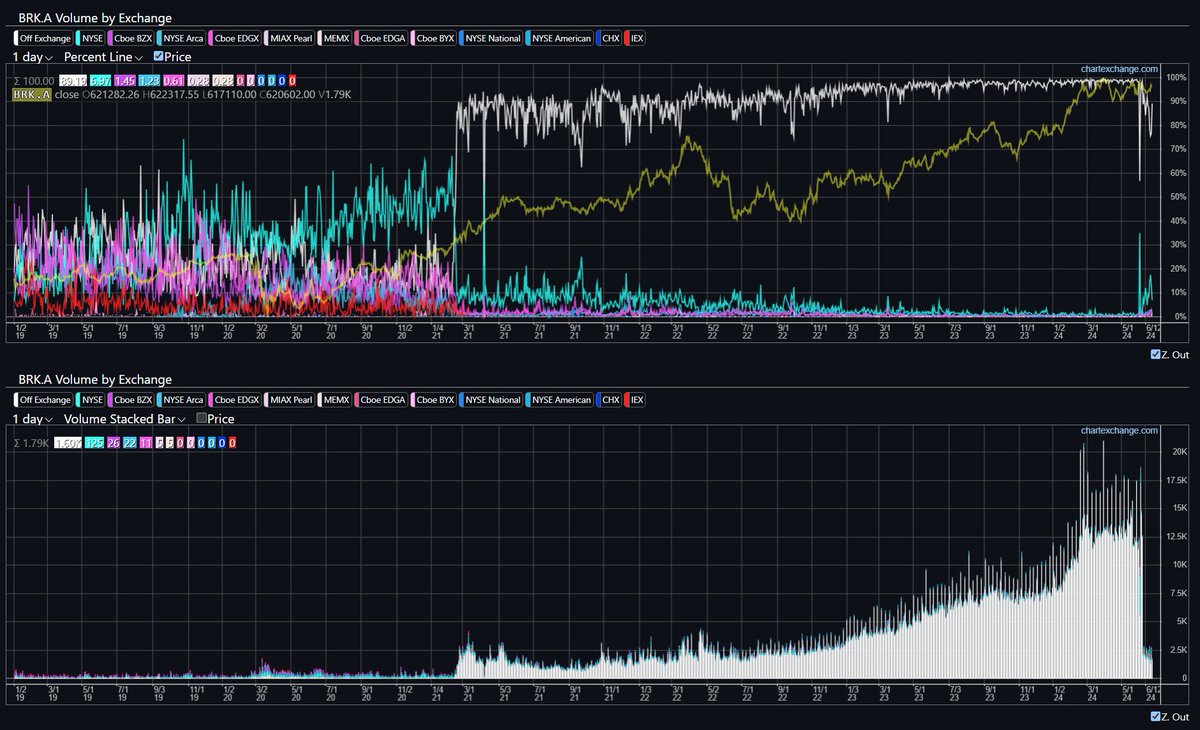The image size is (1200, 730).
Task: Click the 1.23 NYSE Arca value badge
Action: (x=149, y=80)
